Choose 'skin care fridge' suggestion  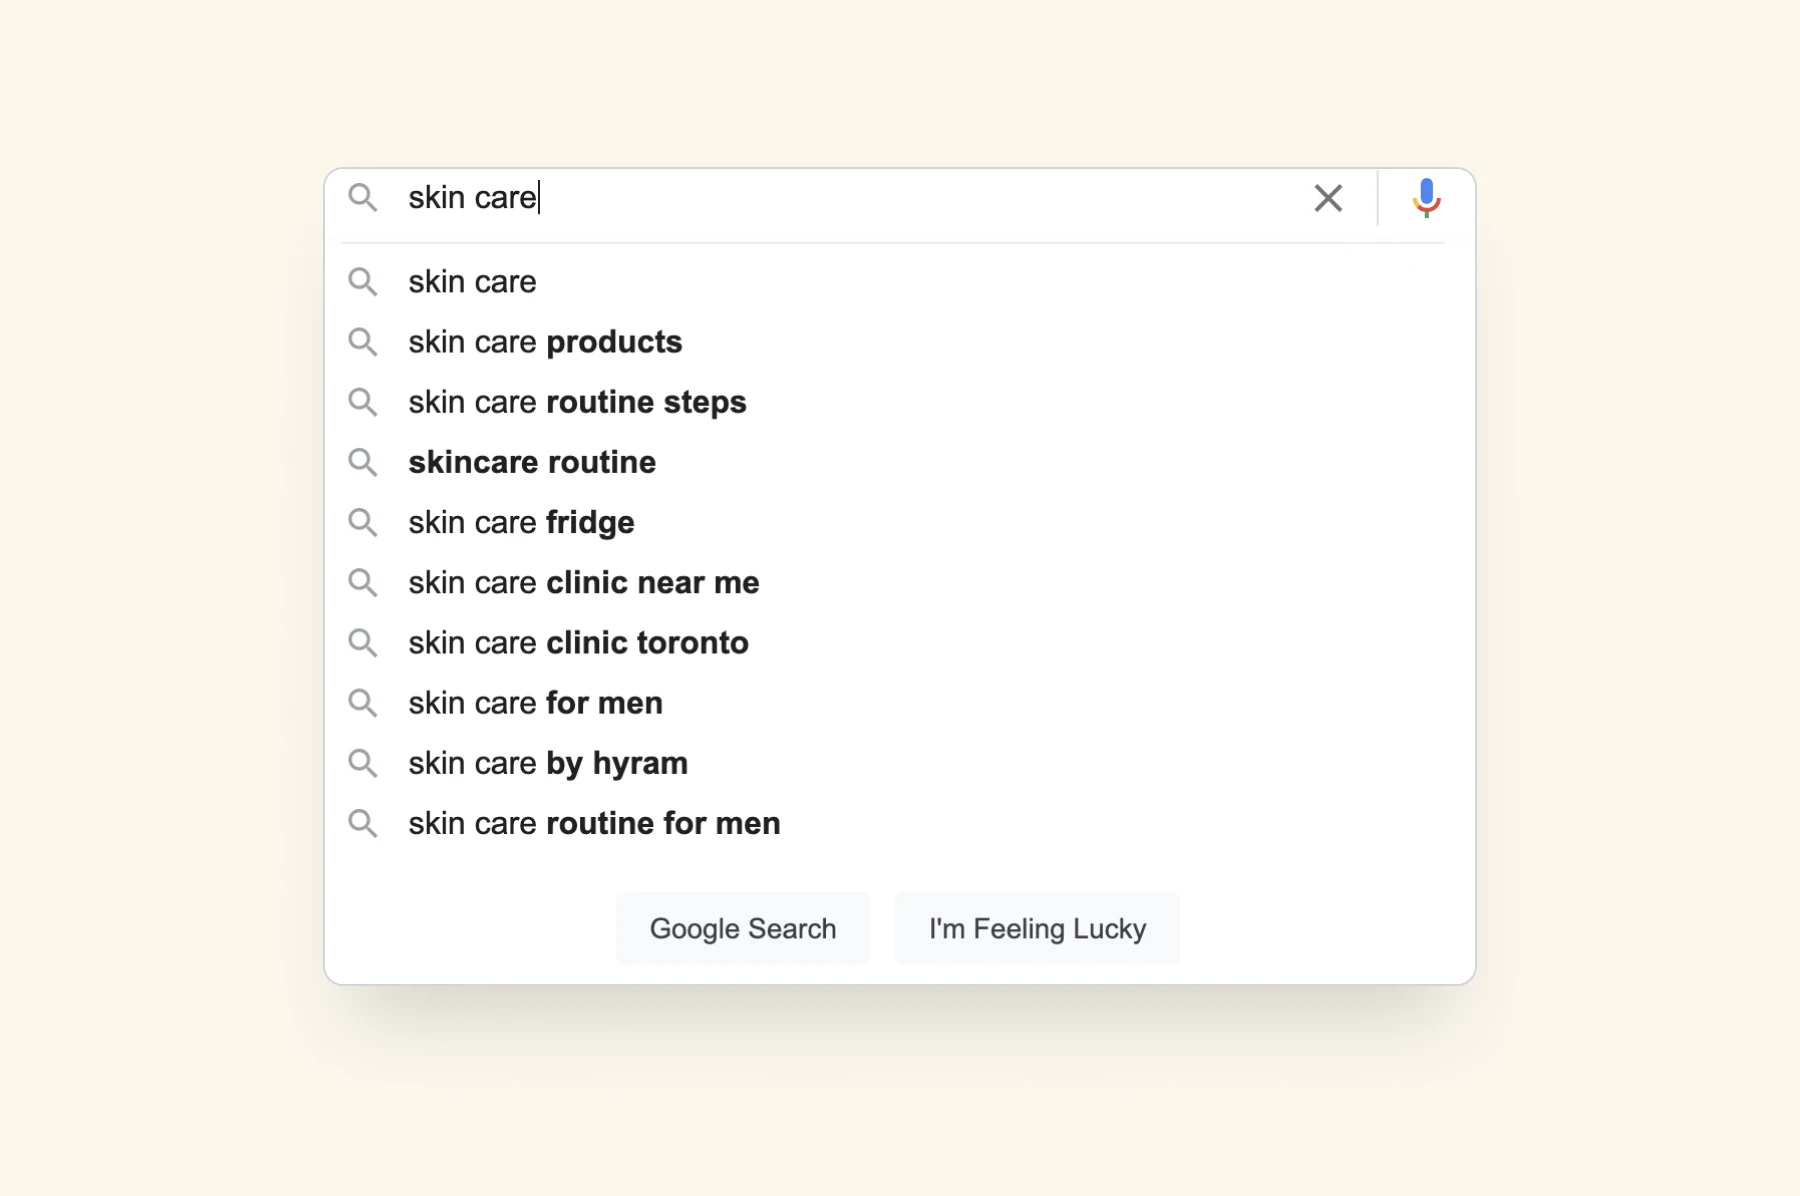(x=521, y=522)
